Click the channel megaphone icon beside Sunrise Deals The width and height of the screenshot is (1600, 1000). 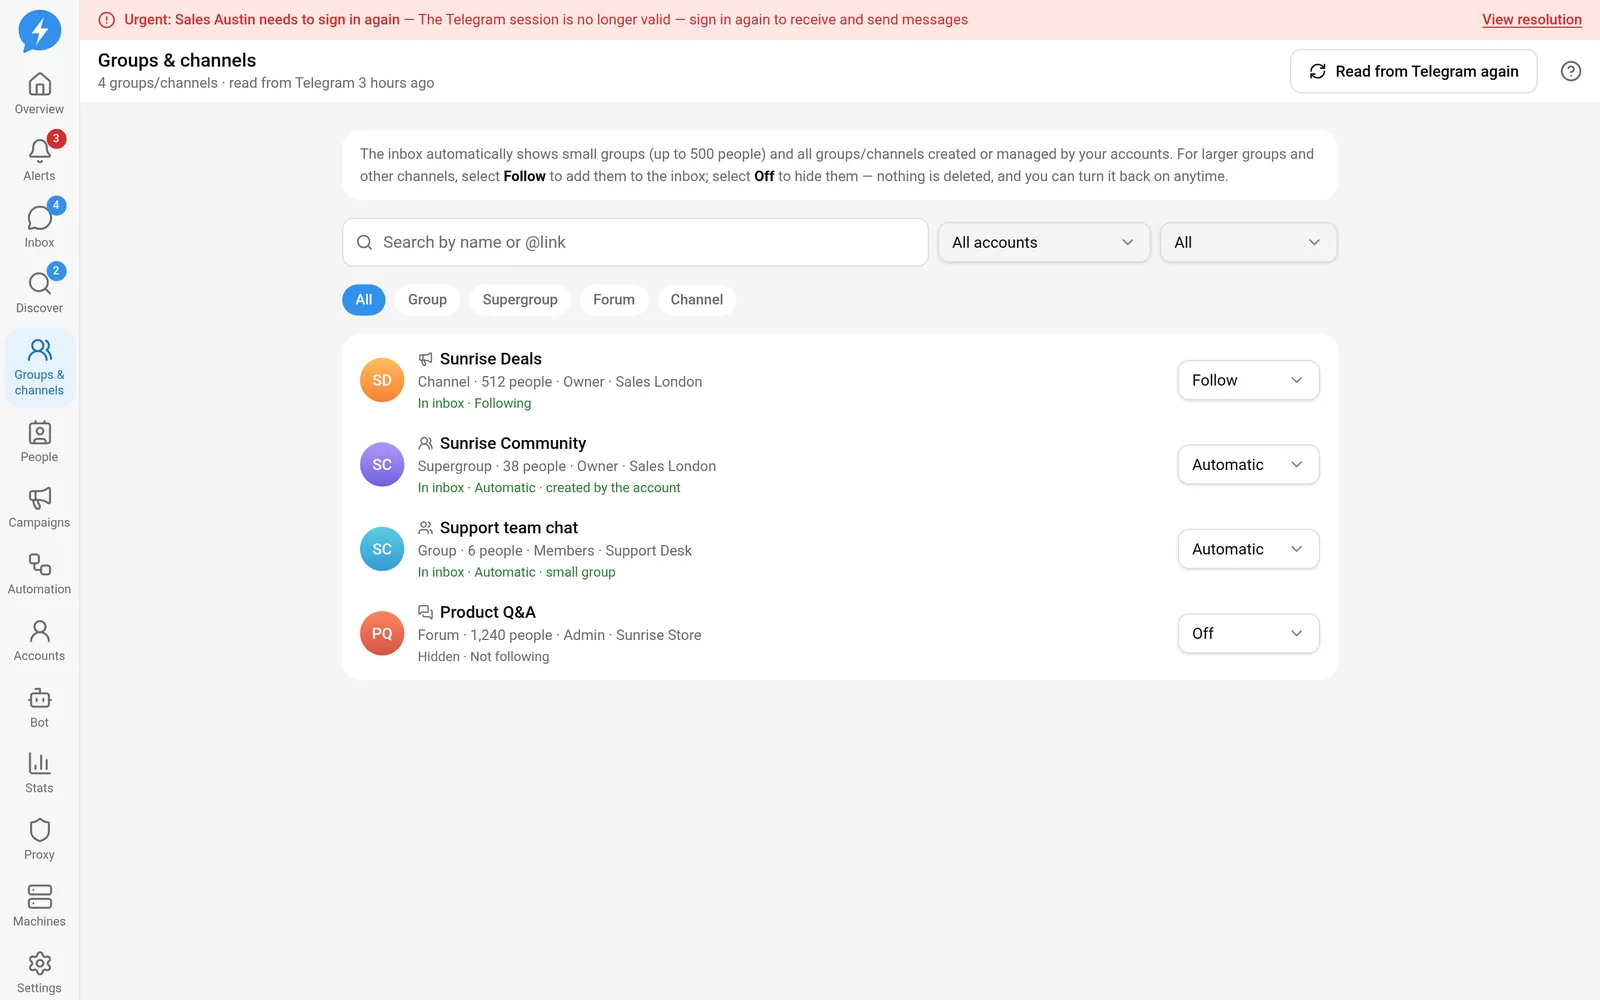[x=426, y=359]
